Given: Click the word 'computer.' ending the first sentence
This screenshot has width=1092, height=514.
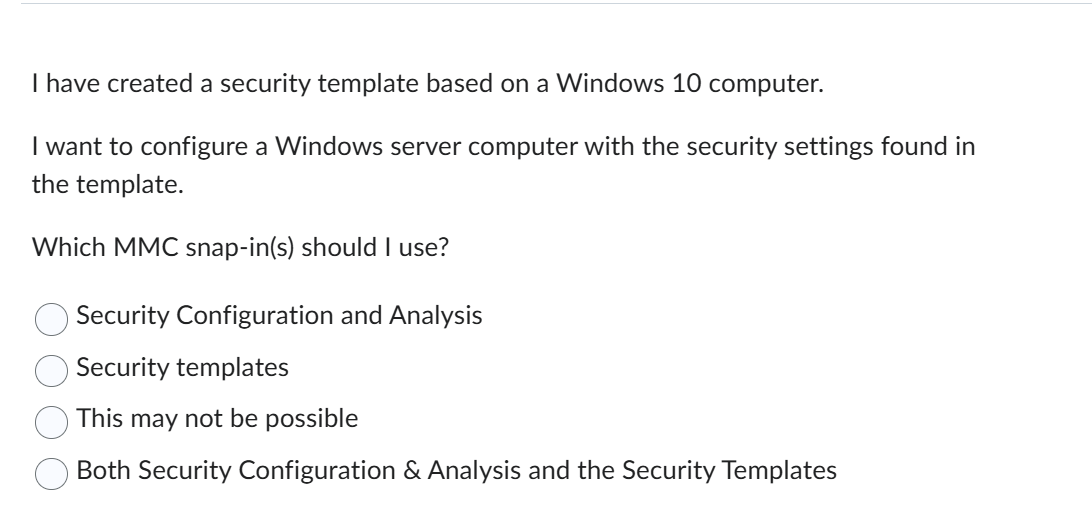Looking at the screenshot, I should (x=766, y=84).
